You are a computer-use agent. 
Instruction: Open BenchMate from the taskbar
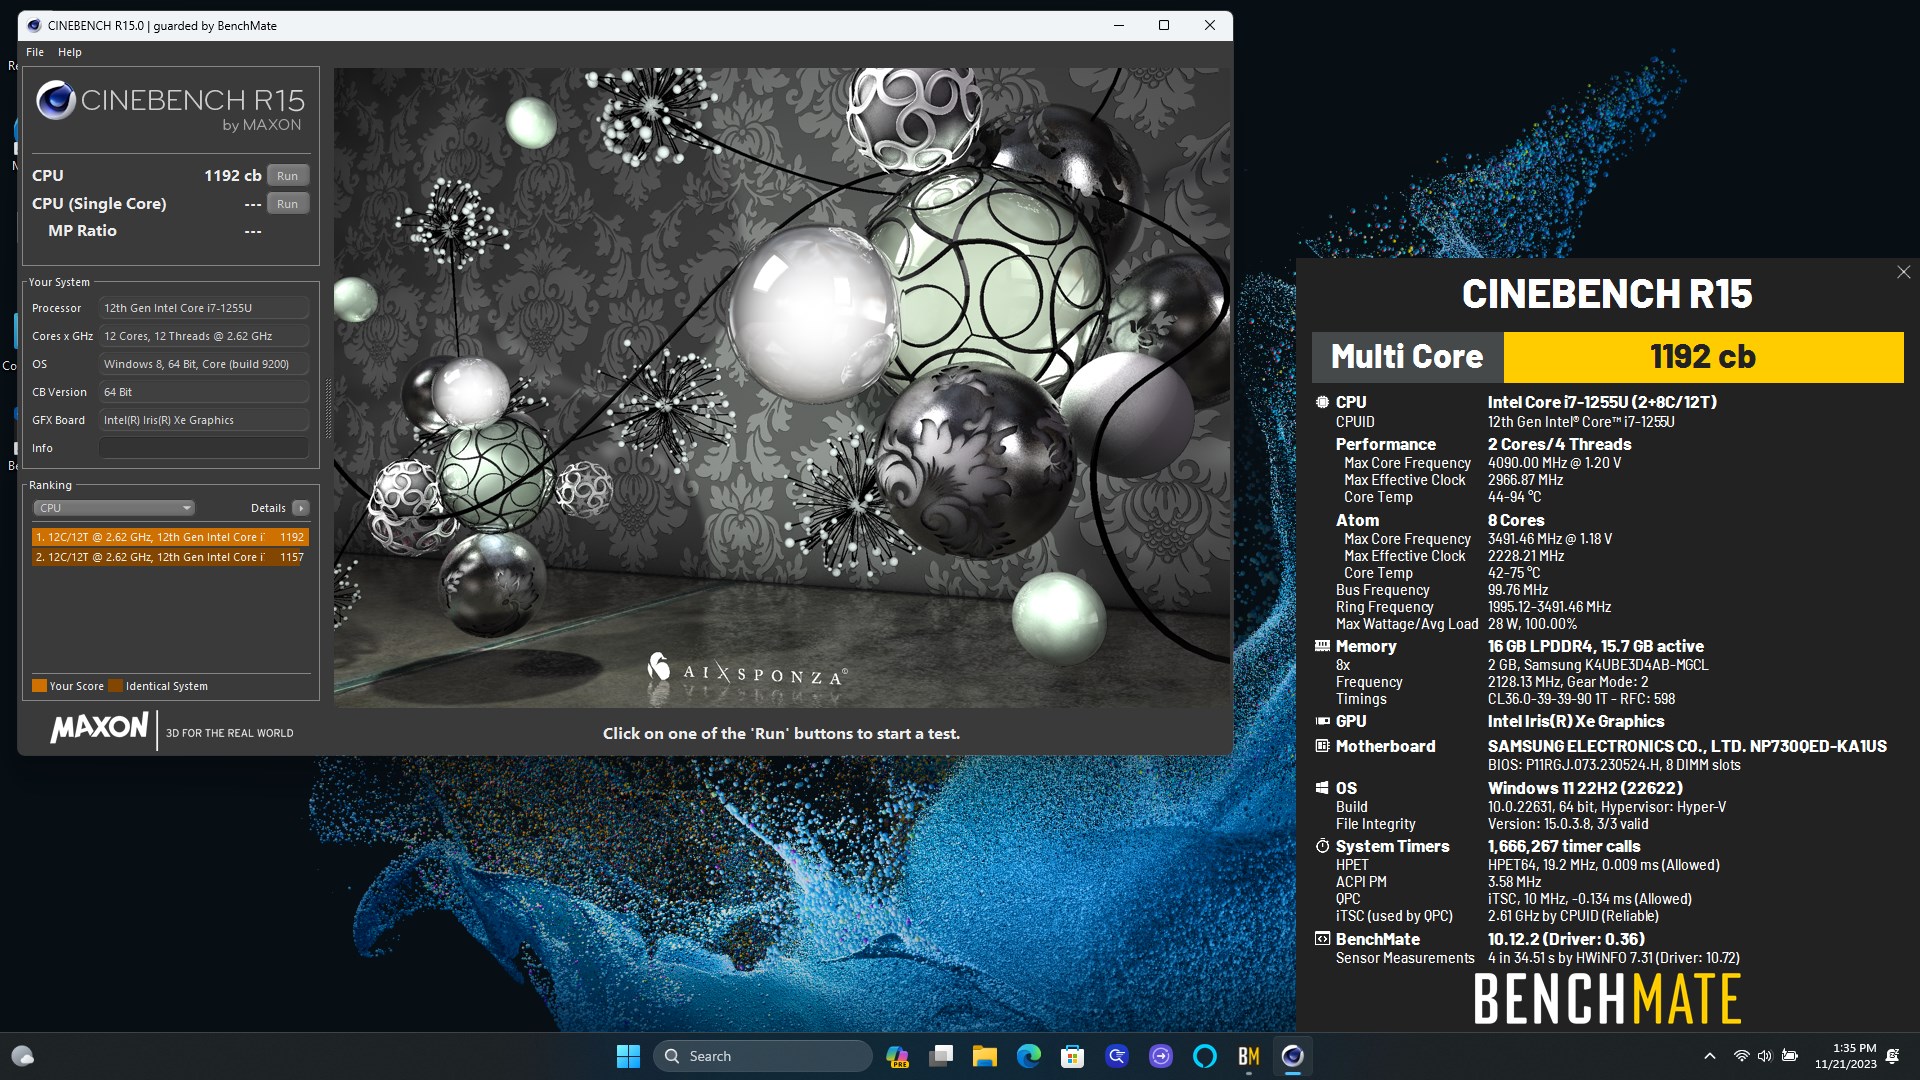point(1249,1056)
